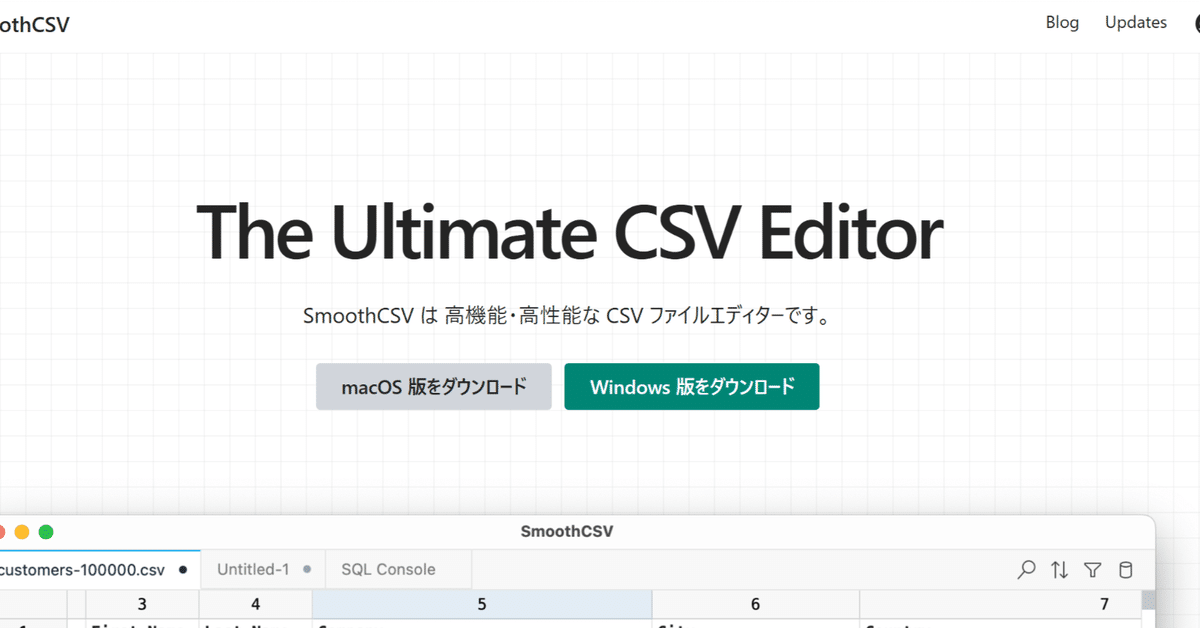Select column 3 header in the grid
Screen dimensions: 1200x628
coord(141,604)
